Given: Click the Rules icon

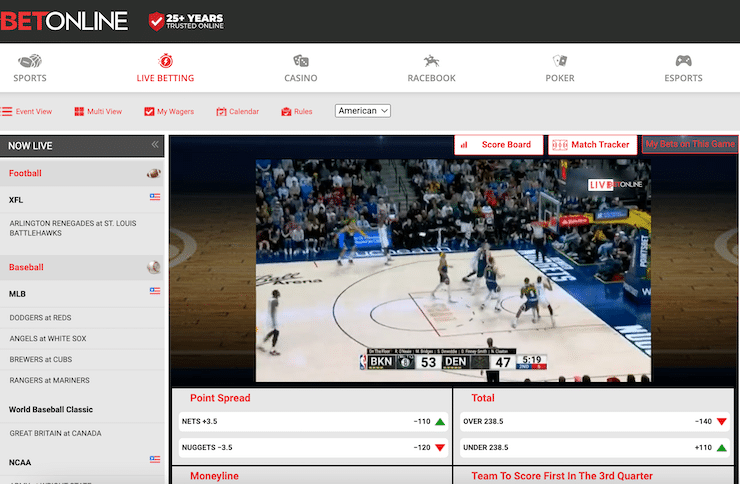Looking at the screenshot, I should pos(286,111).
